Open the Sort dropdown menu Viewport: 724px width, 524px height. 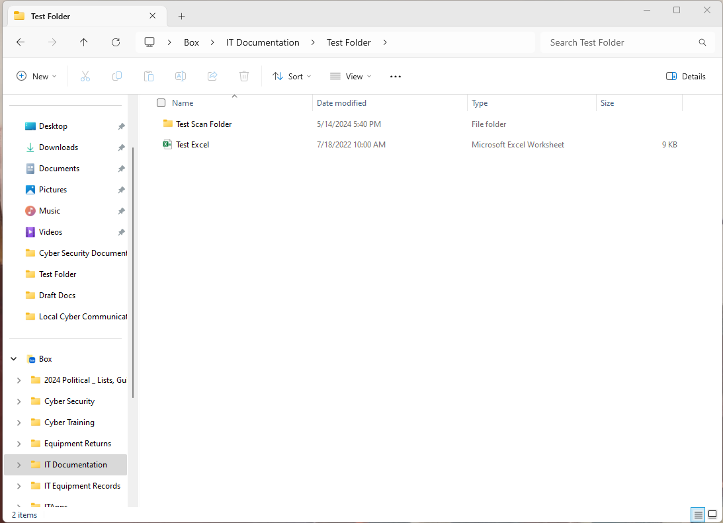click(x=291, y=76)
